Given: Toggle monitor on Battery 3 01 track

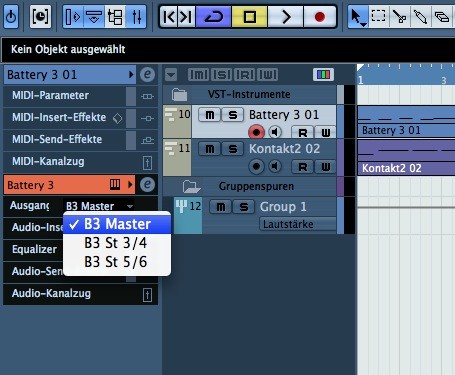Looking at the screenshot, I should click(x=275, y=132).
